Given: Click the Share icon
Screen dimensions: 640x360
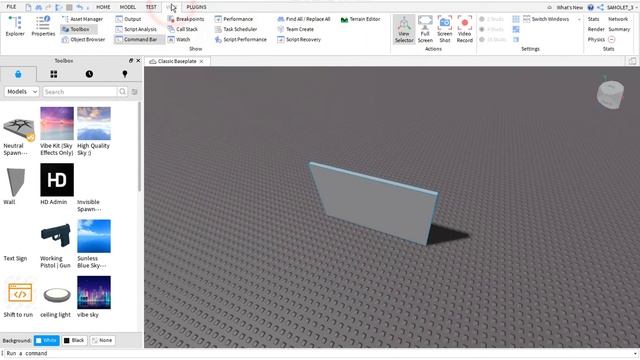Looking at the screenshot, I should click(x=600, y=7).
